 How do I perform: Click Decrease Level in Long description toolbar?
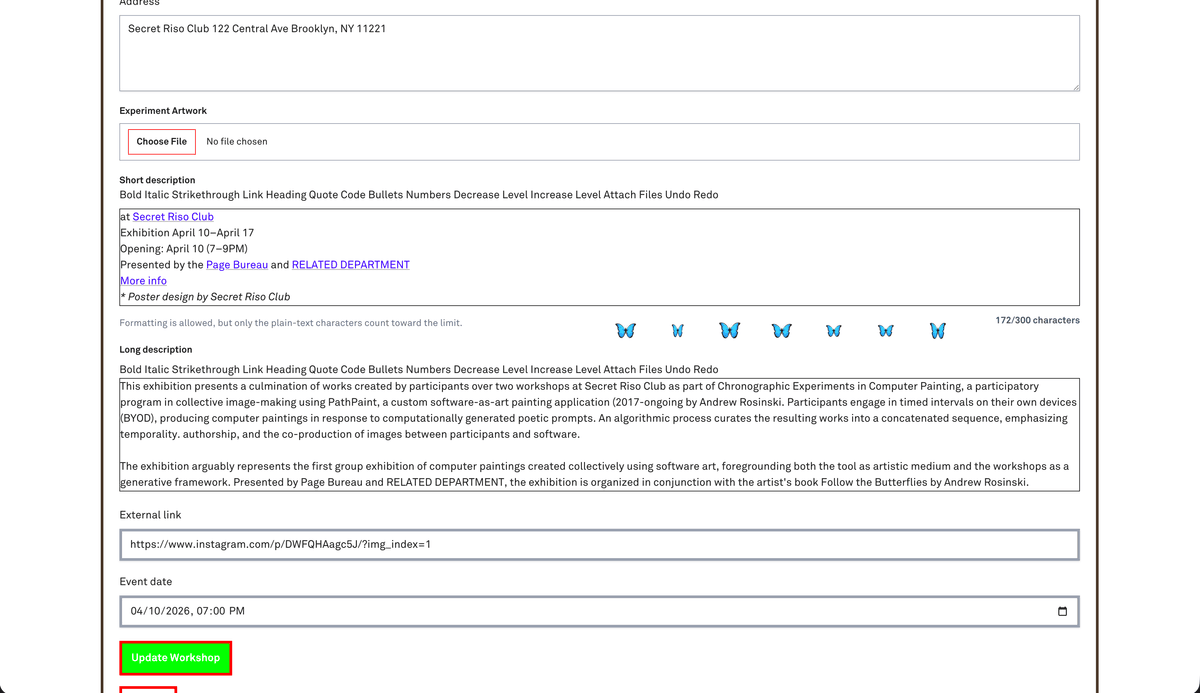[490, 370]
